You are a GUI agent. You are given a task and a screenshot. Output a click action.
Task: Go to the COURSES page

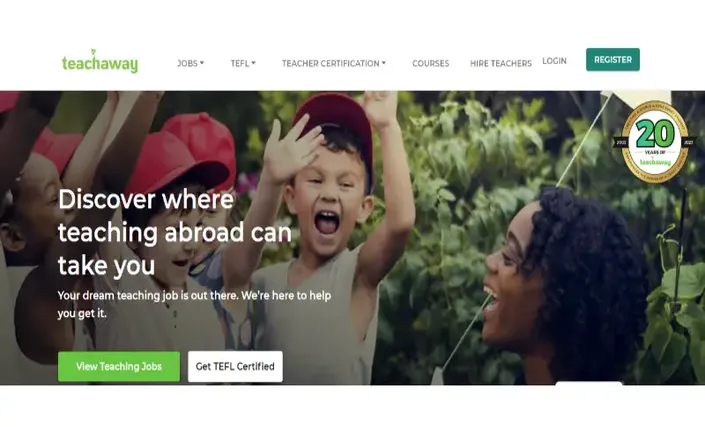click(x=431, y=63)
